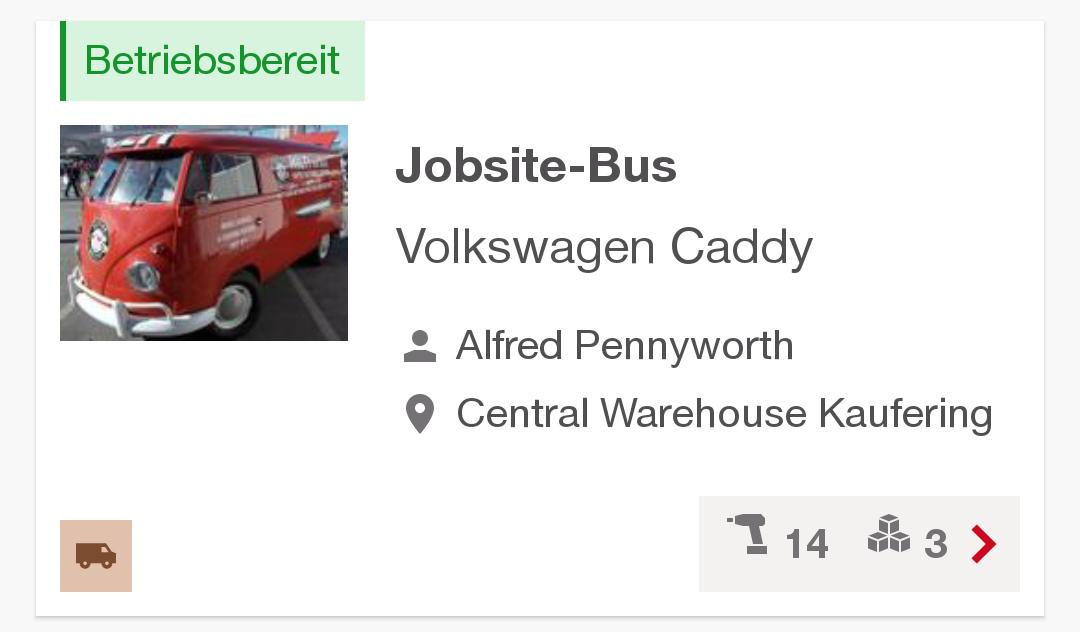This screenshot has width=1080, height=632.
Task: Select the Volkswagen Caddy model text
Action: pyautogui.click(x=604, y=246)
